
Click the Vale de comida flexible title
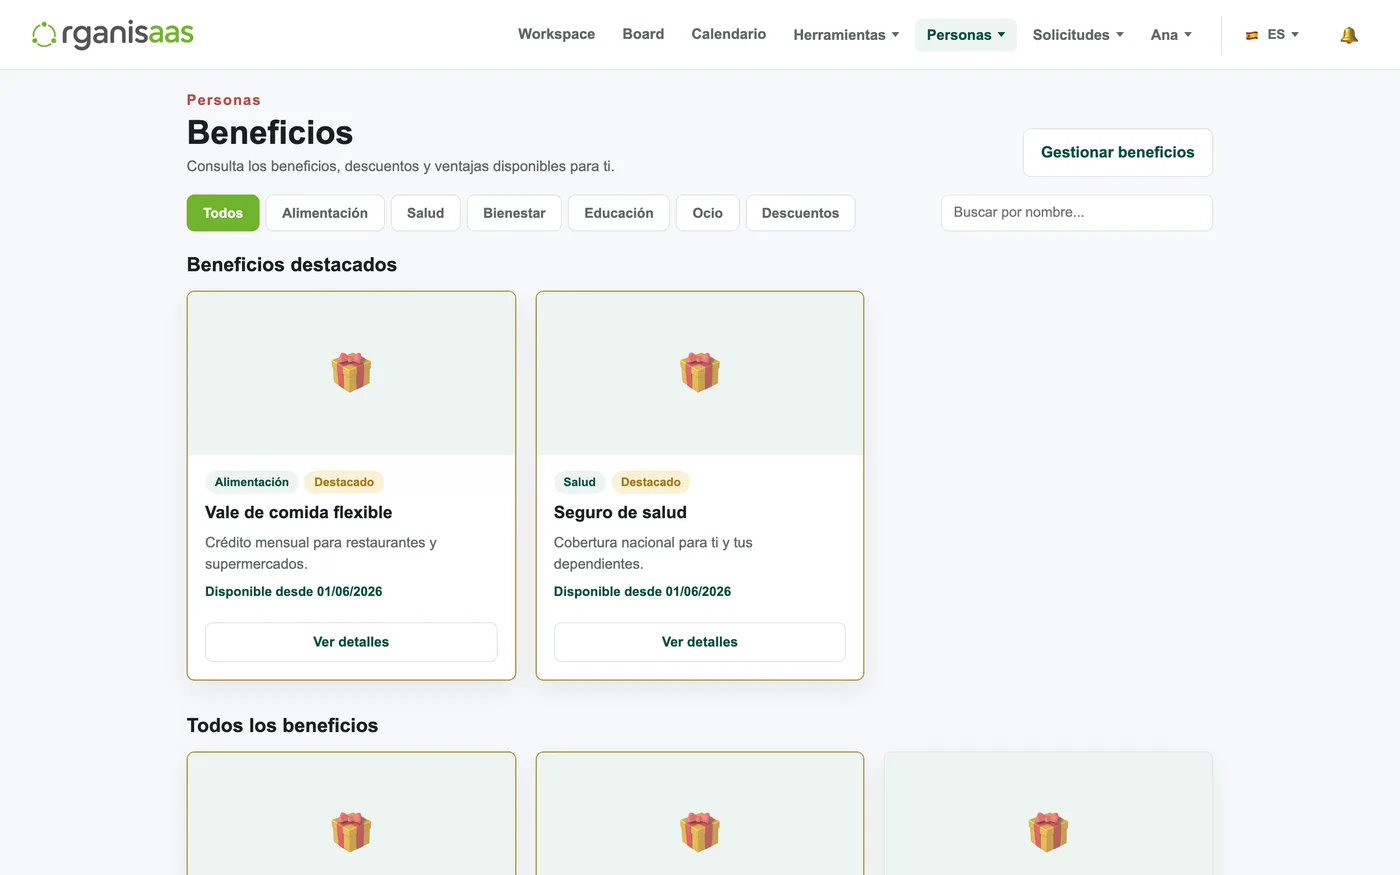click(299, 512)
